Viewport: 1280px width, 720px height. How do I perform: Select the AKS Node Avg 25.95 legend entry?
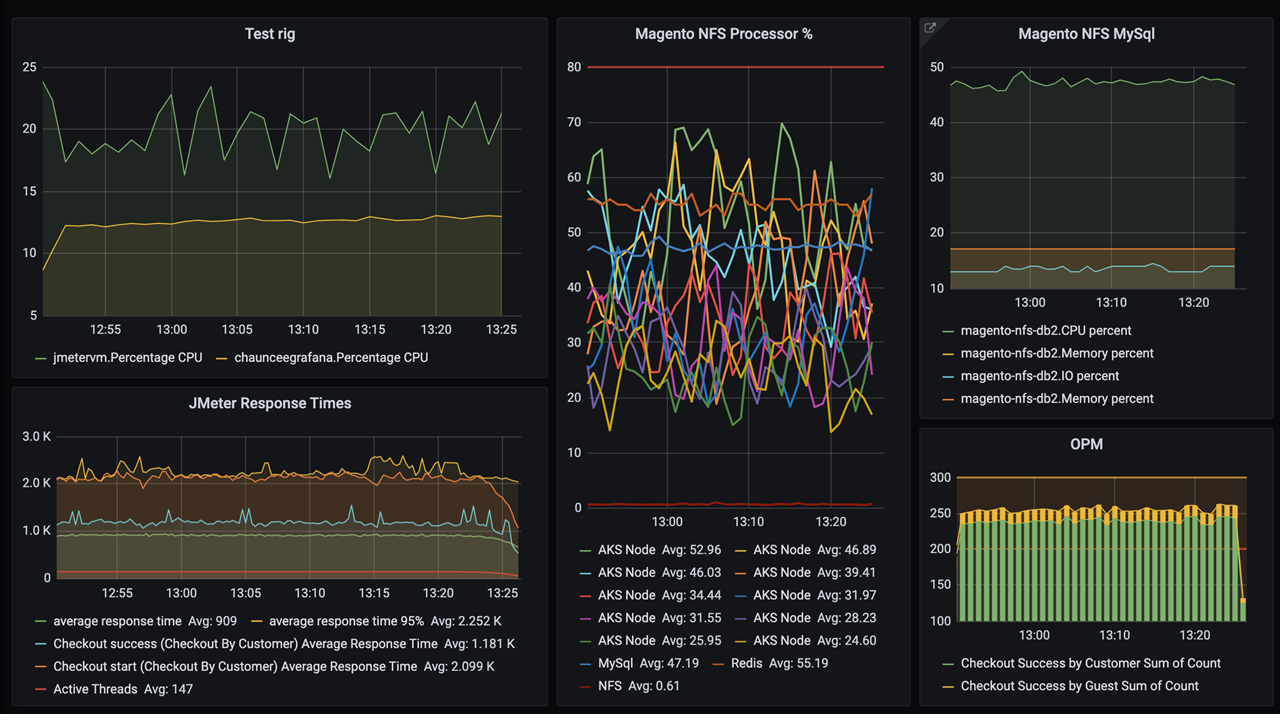click(x=650, y=641)
